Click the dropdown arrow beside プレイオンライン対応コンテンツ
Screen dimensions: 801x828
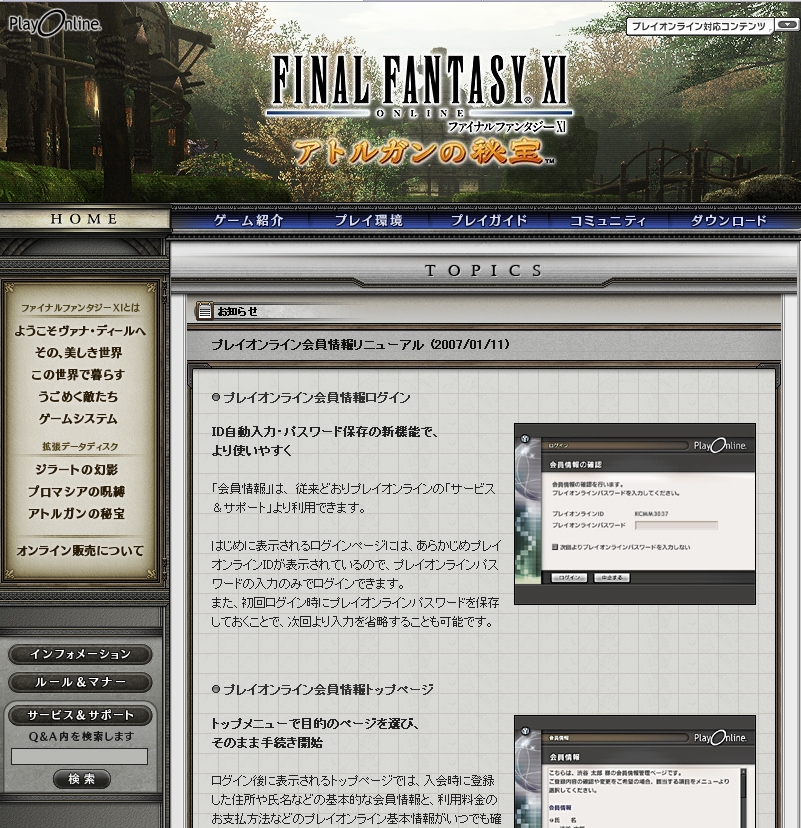[787, 25]
